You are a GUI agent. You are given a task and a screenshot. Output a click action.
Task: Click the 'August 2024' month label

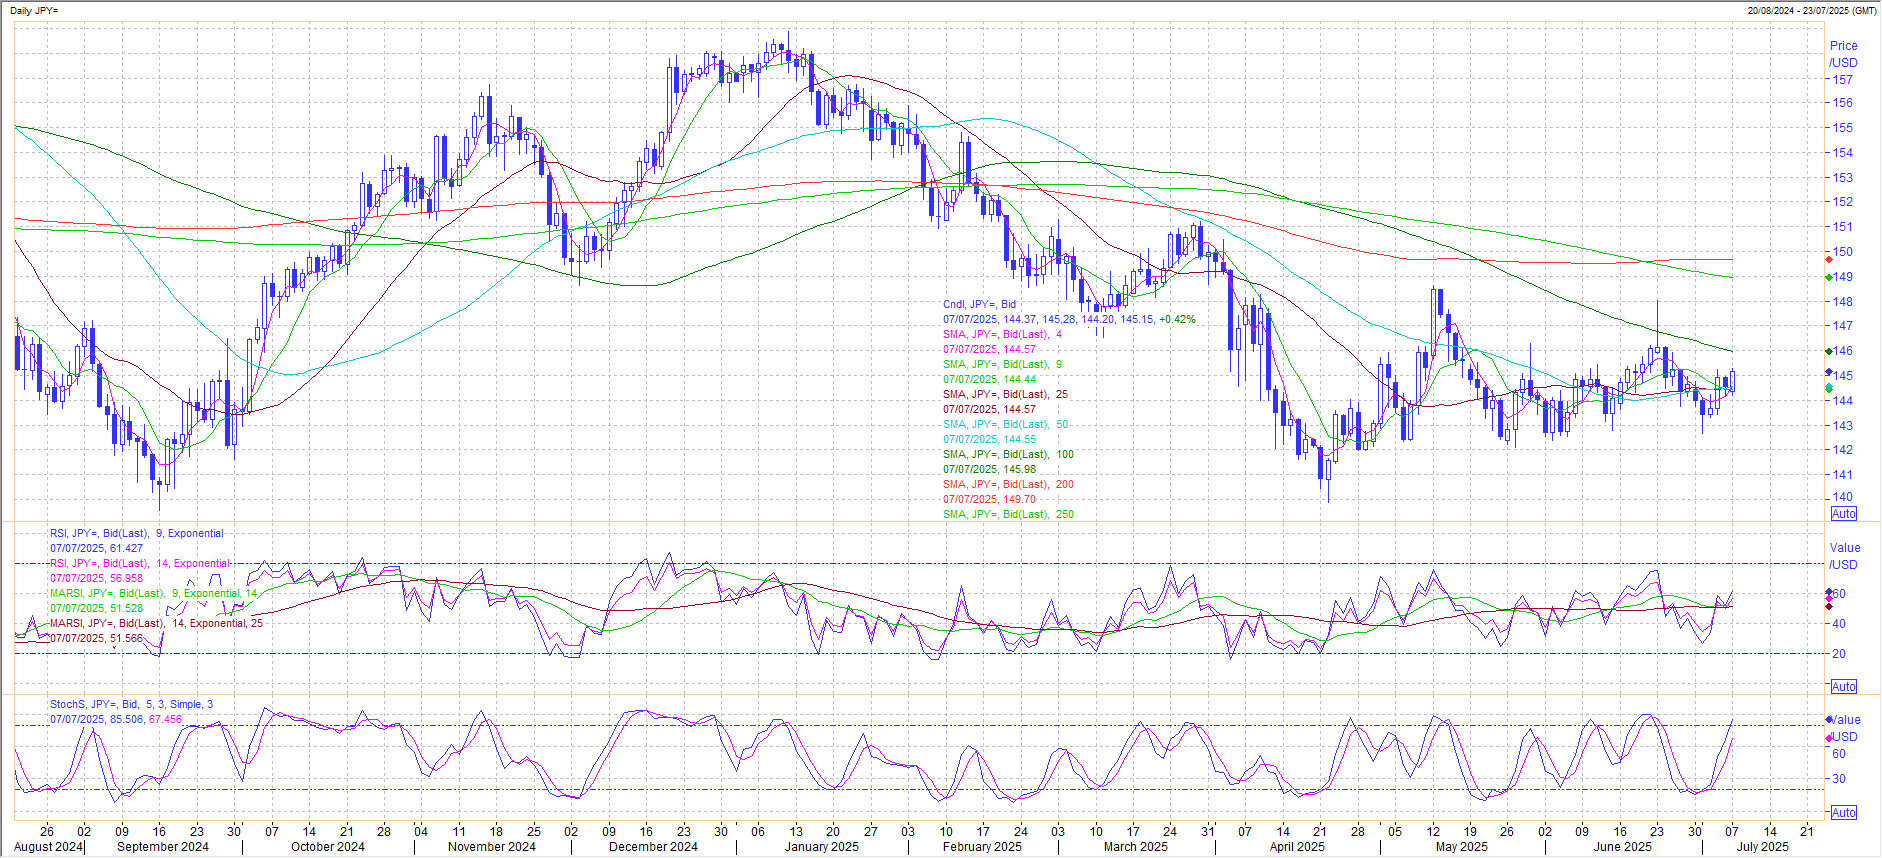pyautogui.click(x=48, y=847)
